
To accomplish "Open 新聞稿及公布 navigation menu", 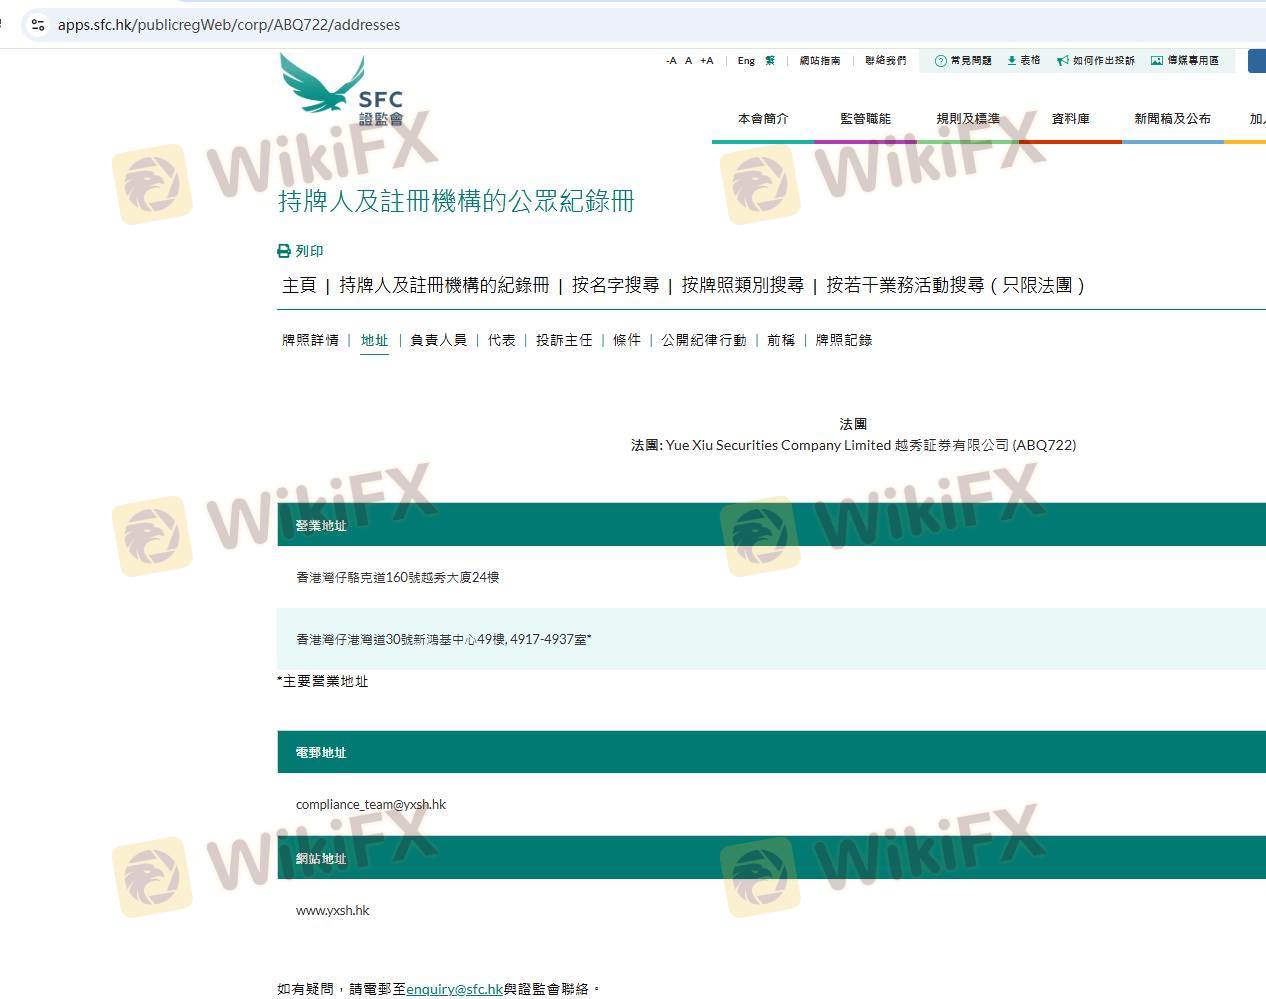I will tap(1172, 119).
